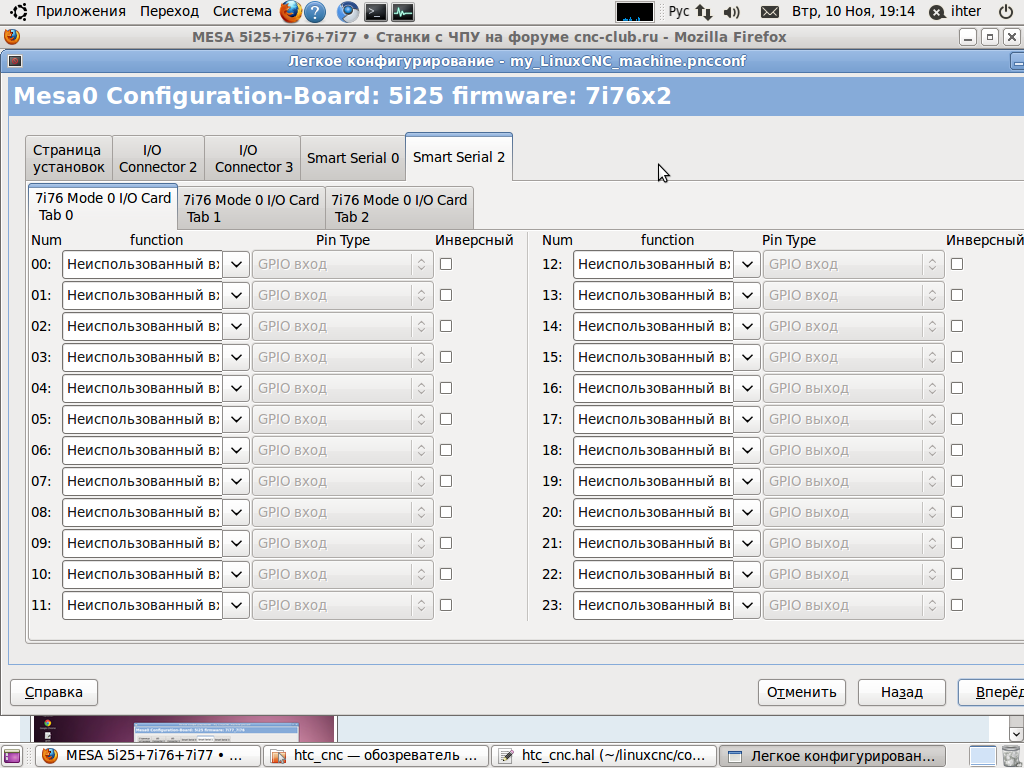Screen dimensions: 1024x768
Task: Open the trash icon in bottom panel
Action: tap(1011, 756)
